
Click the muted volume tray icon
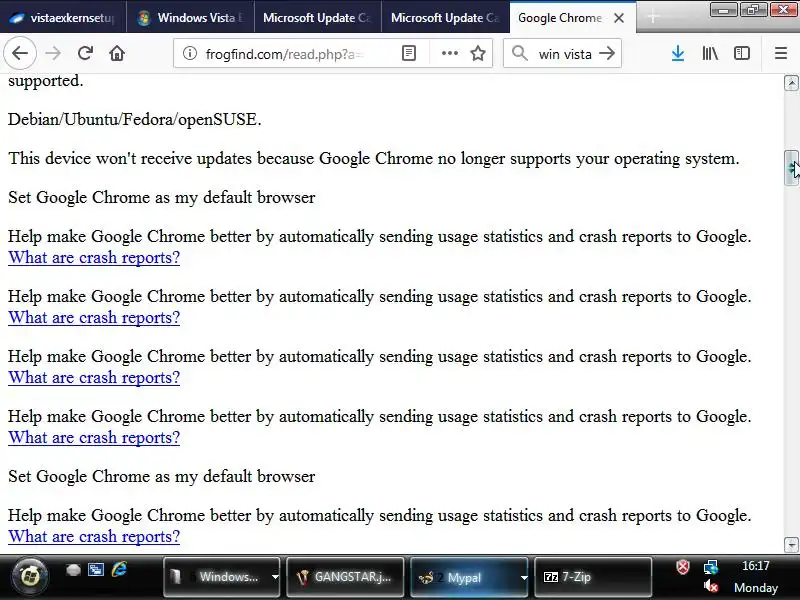tap(711, 587)
